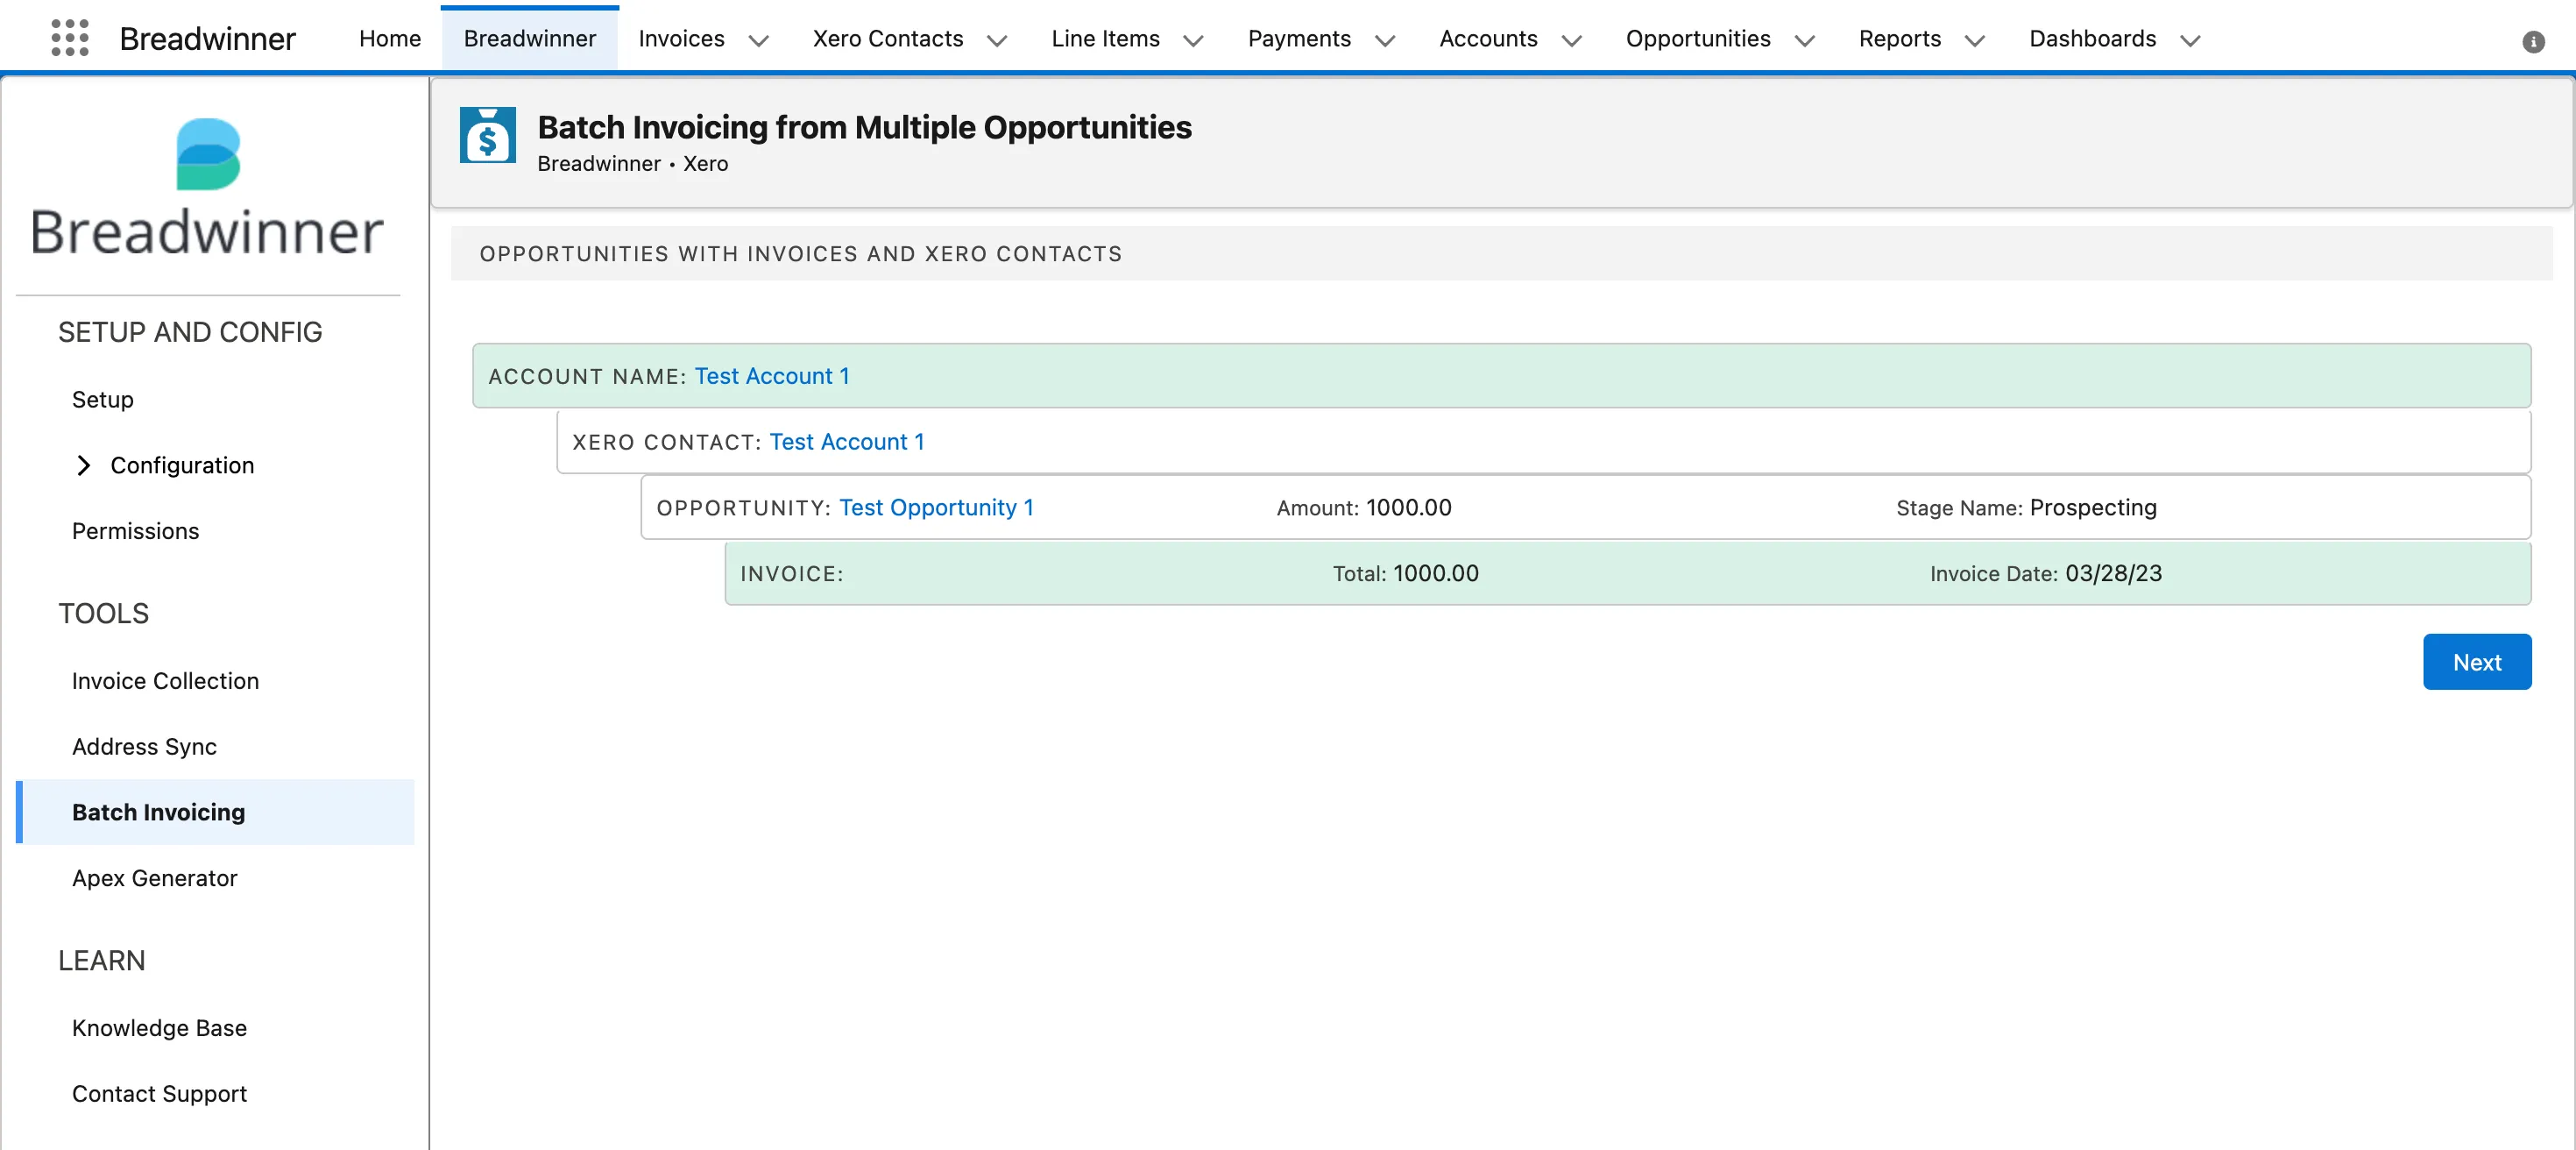Open Setup in the sidebar

[x=102, y=399]
